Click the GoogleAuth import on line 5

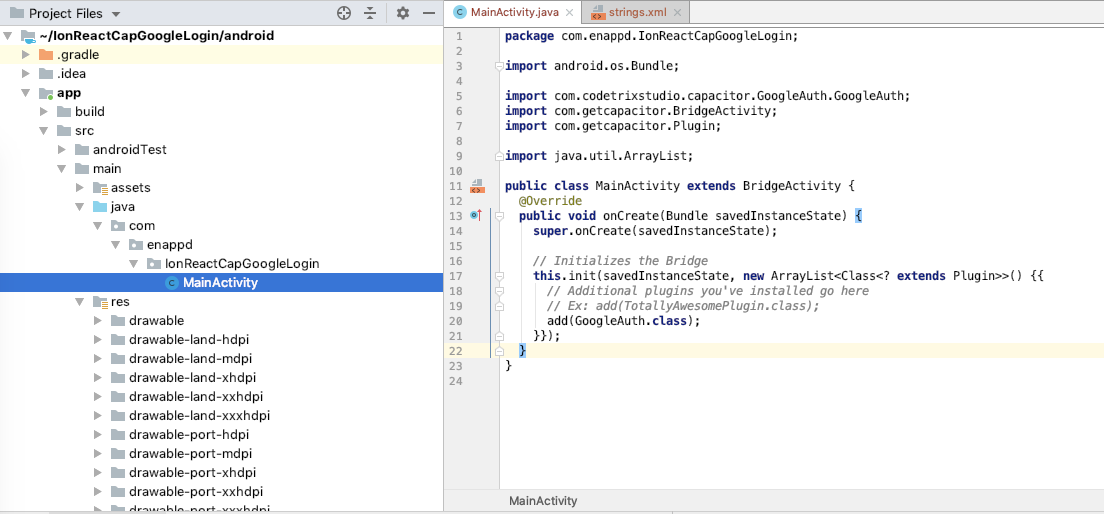coord(708,96)
